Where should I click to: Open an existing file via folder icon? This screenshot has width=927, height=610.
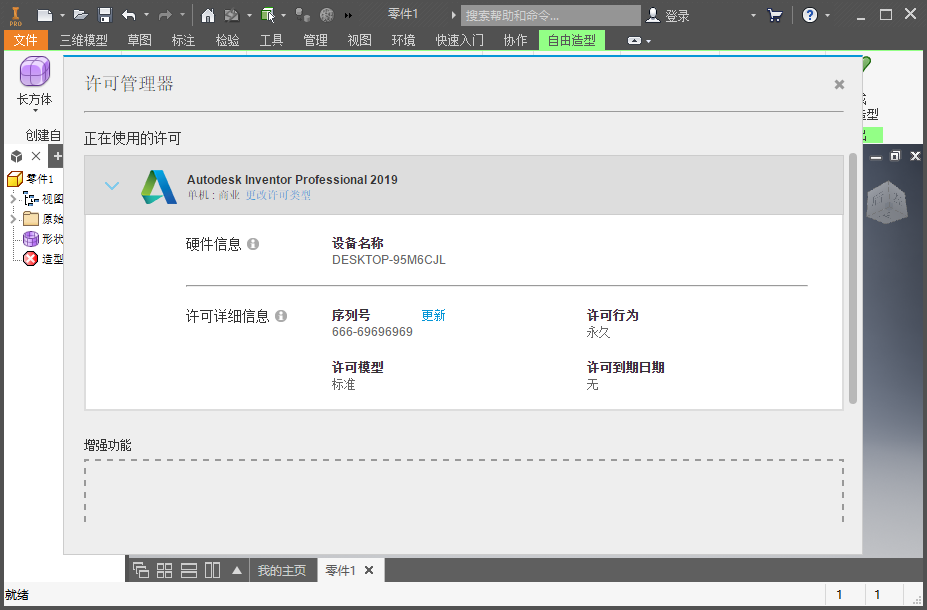[81, 15]
